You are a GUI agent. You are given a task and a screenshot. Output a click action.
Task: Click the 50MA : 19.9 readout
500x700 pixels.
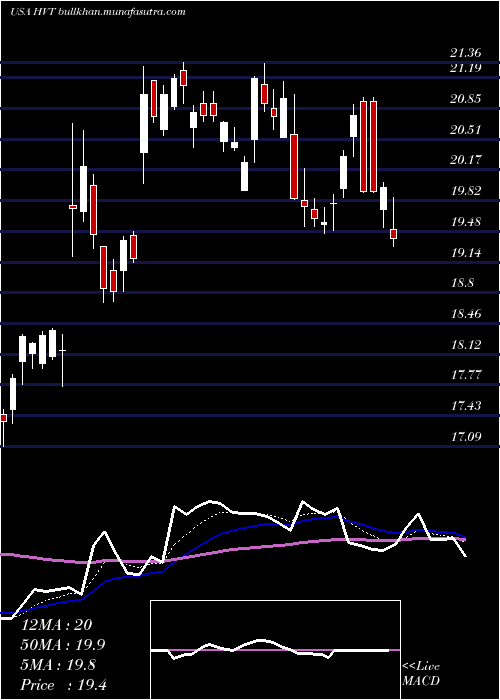tap(62, 645)
